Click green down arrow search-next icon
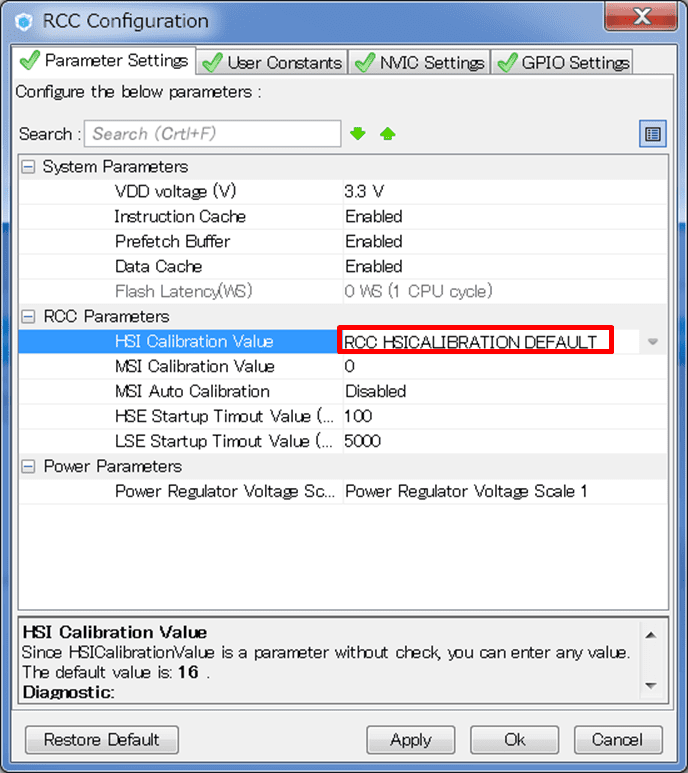Viewport: 688px width, 773px height. 358,134
